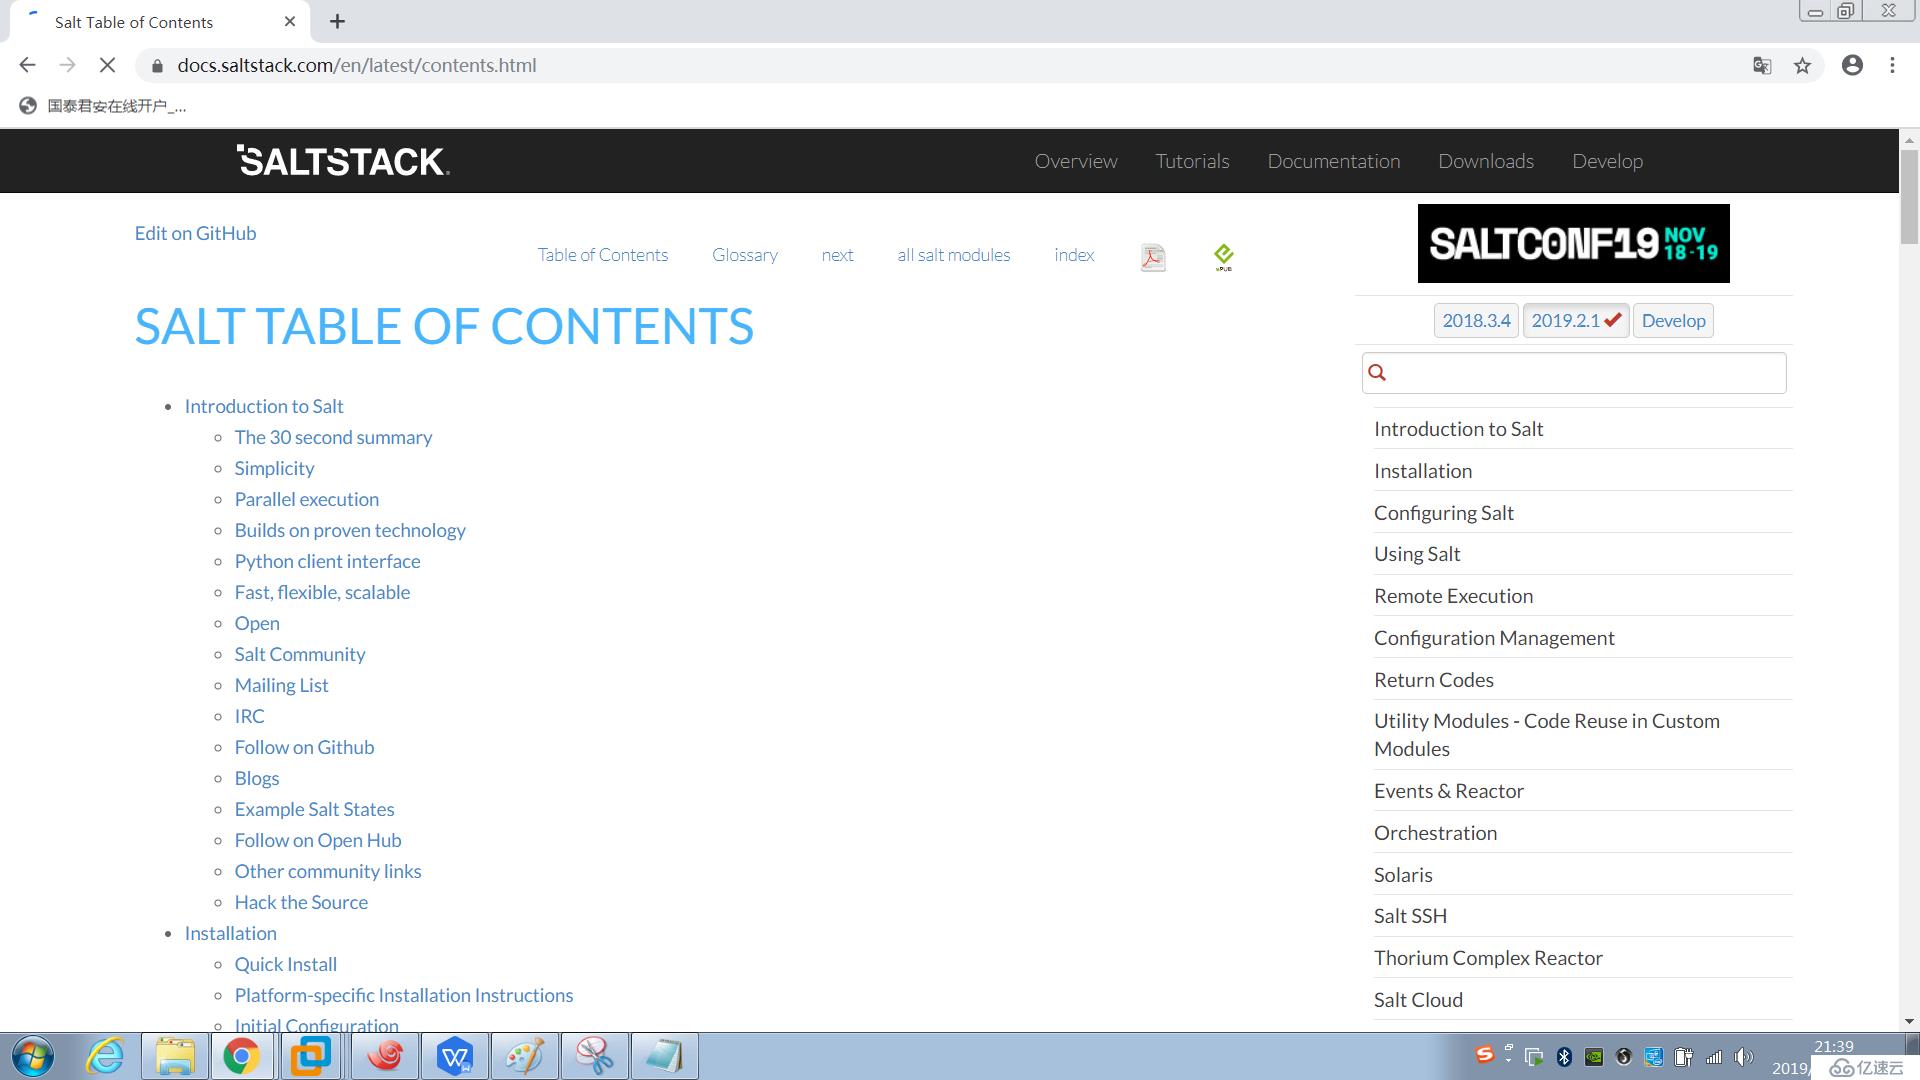Open a new browser tab with plus
The height and width of the screenshot is (1080, 1920).
tap(337, 21)
